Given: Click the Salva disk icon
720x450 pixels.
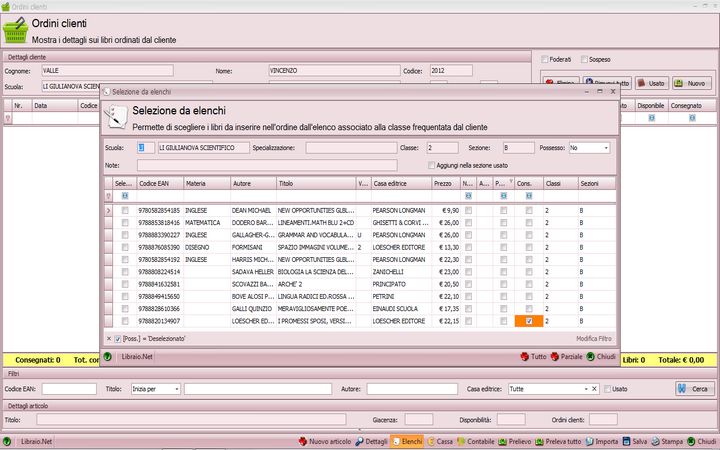Looking at the screenshot, I should click(x=626, y=441).
